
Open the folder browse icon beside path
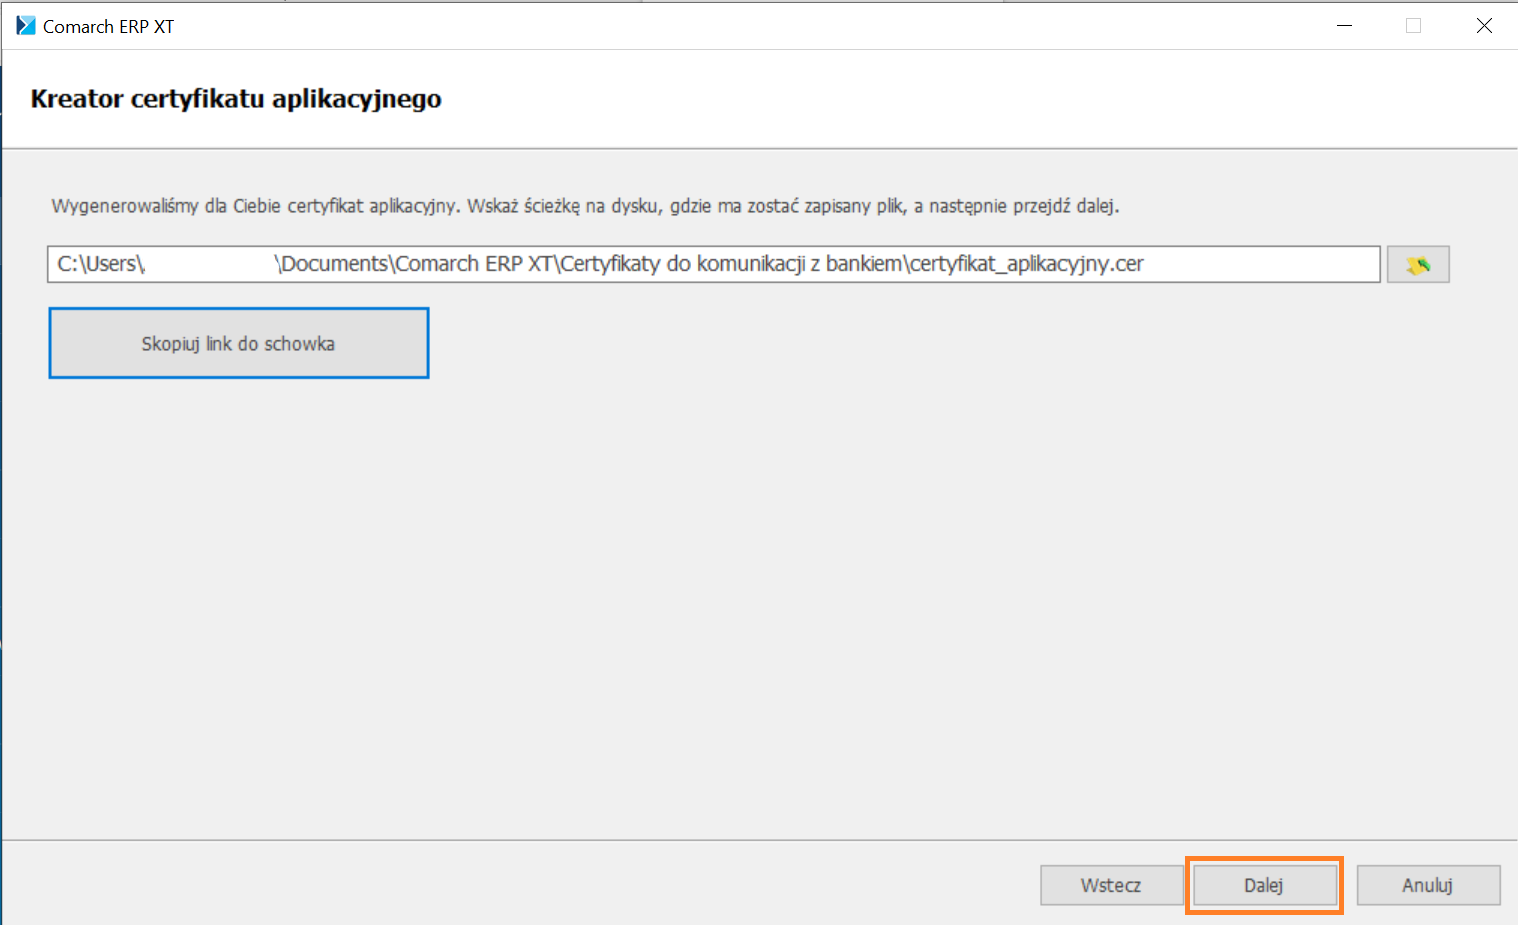[1417, 265]
